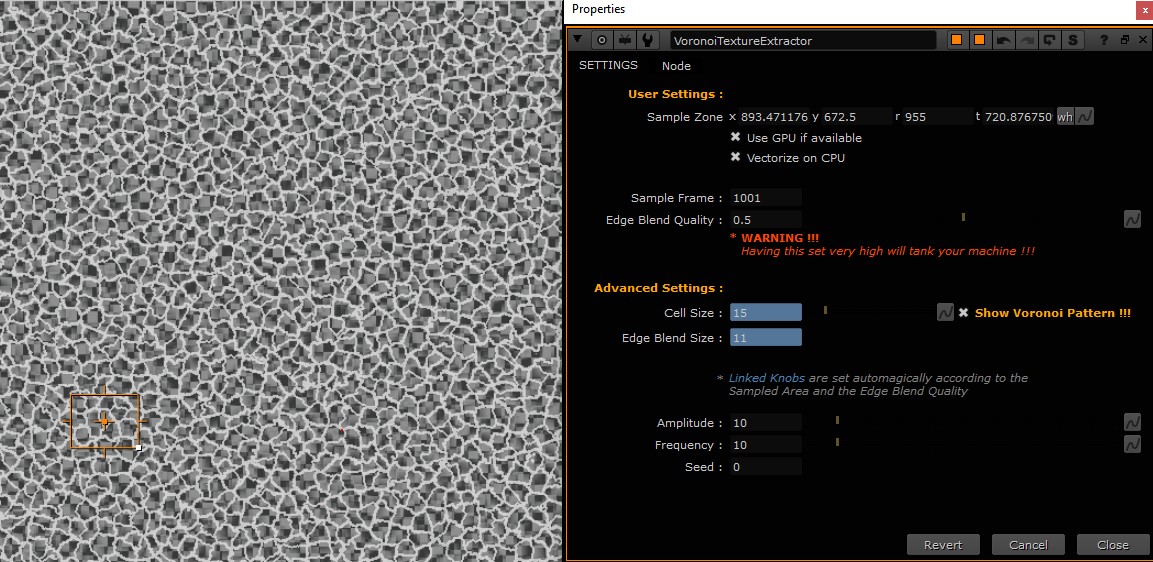Uncheck Vectorize on CPU
This screenshot has width=1153, height=562.
(x=735, y=158)
